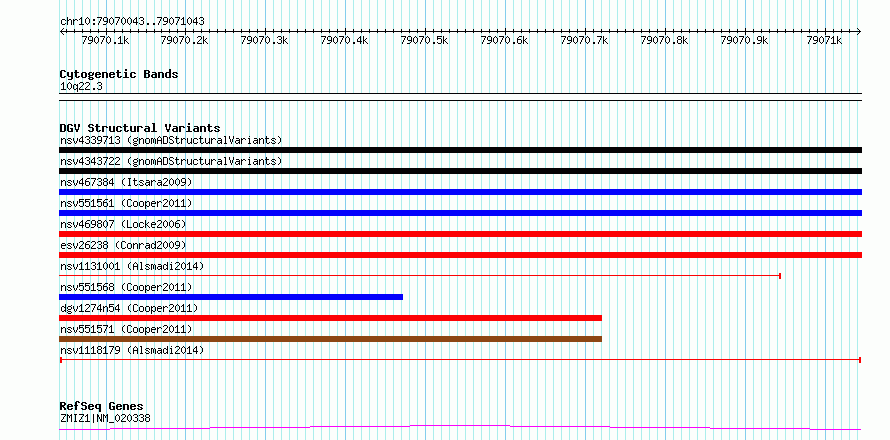Select variant label nsv551561 (Cooper2011)
The height and width of the screenshot is (440, 890).
[126, 203]
